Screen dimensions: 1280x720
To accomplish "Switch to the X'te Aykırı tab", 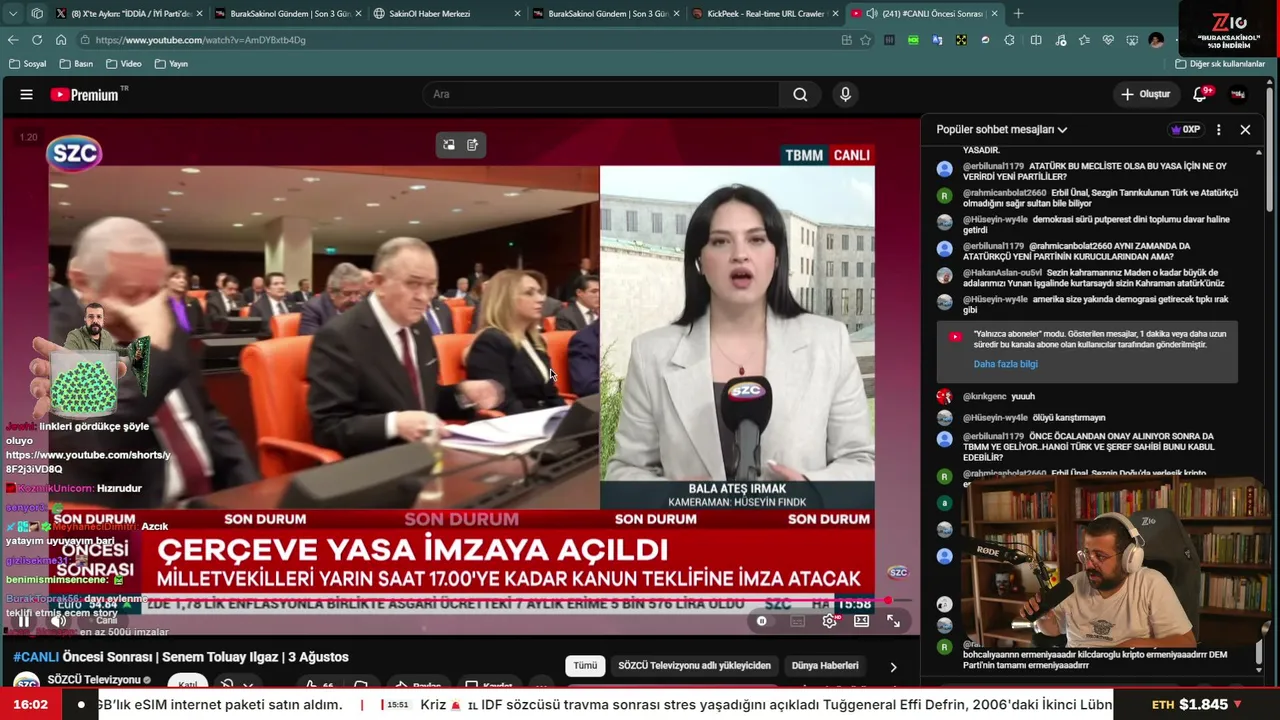I will [x=129, y=14].
